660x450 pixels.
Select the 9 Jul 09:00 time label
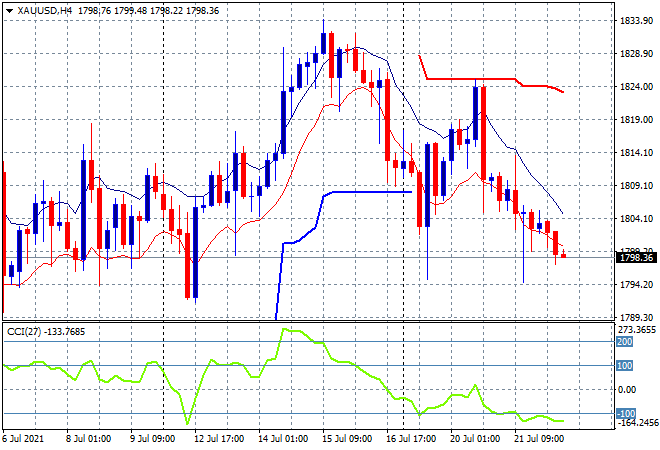[x=152, y=439]
